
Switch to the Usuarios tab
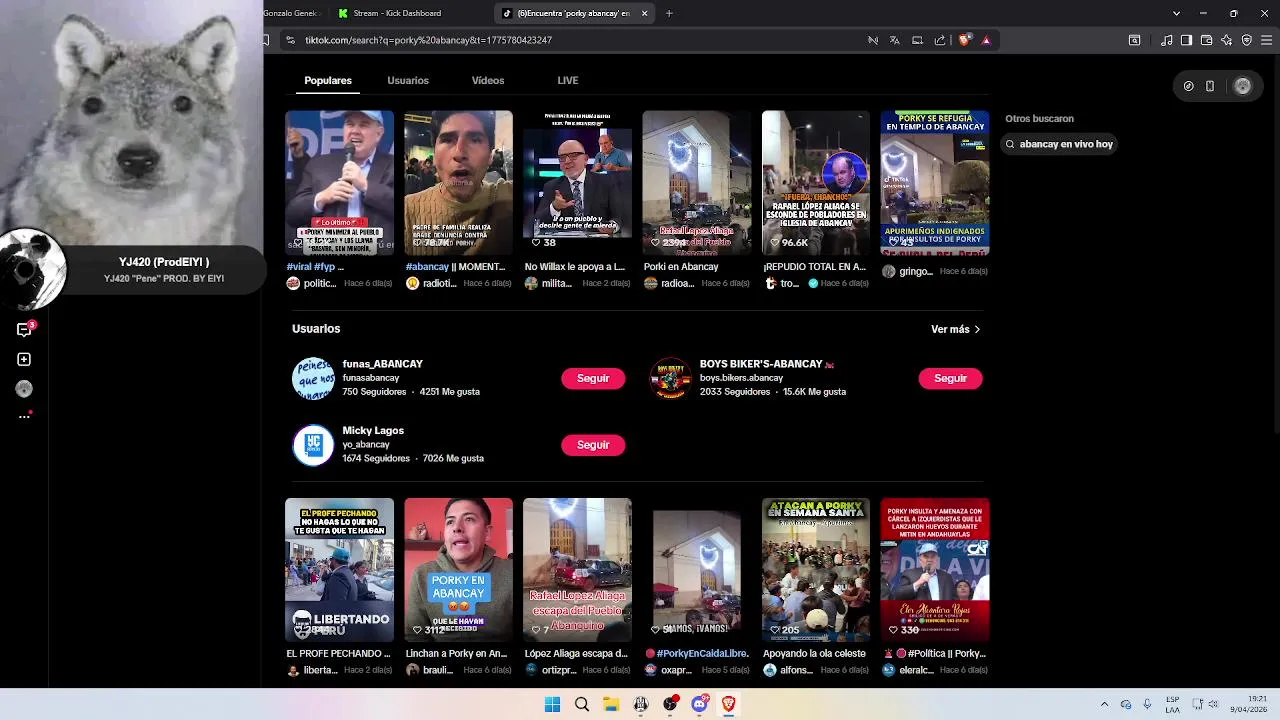pyautogui.click(x=408, y=80)
